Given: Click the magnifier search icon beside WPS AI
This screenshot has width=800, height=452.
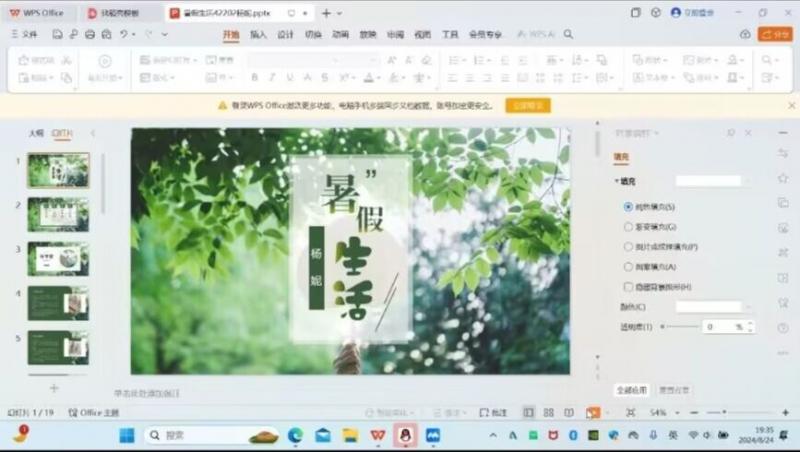Looking at the screenshot, I should click(568, 34).
